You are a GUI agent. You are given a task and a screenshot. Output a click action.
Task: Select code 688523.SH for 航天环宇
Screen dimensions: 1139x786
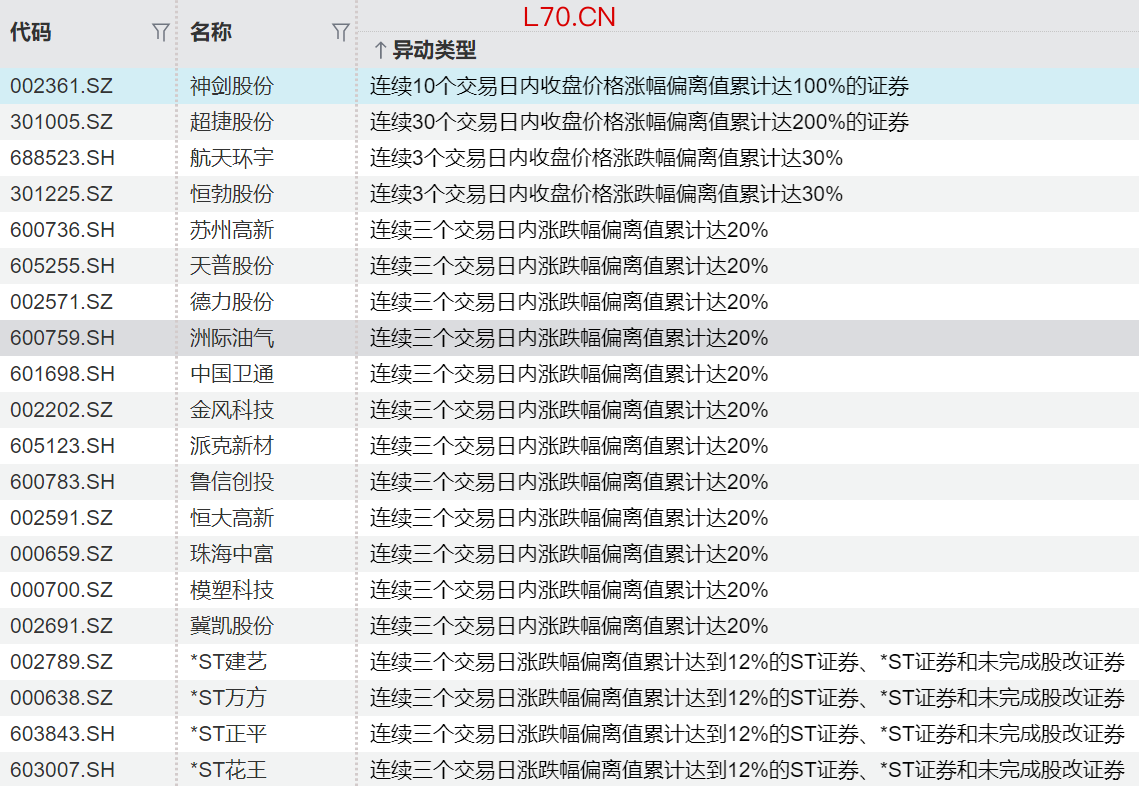(x=62, y=158)
